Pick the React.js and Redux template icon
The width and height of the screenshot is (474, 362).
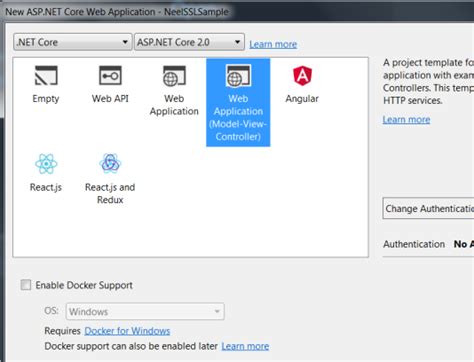click(x=110, y=163)
